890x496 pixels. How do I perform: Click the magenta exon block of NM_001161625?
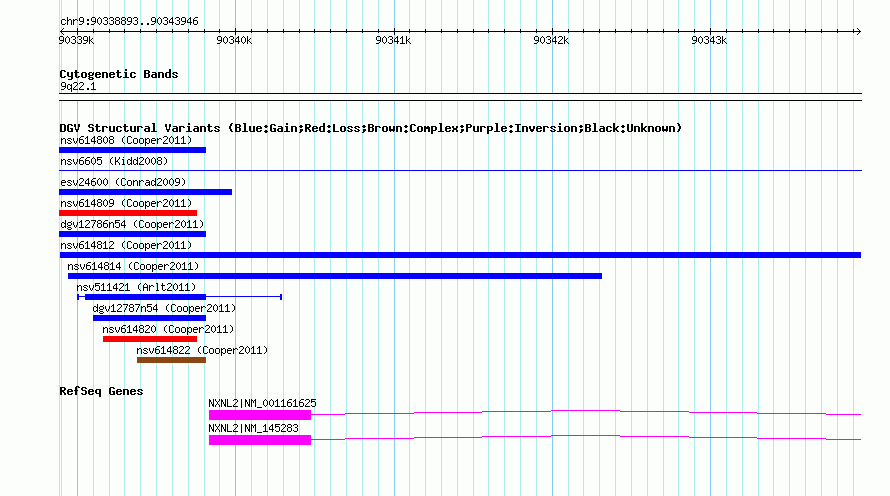tap(260, 415)
